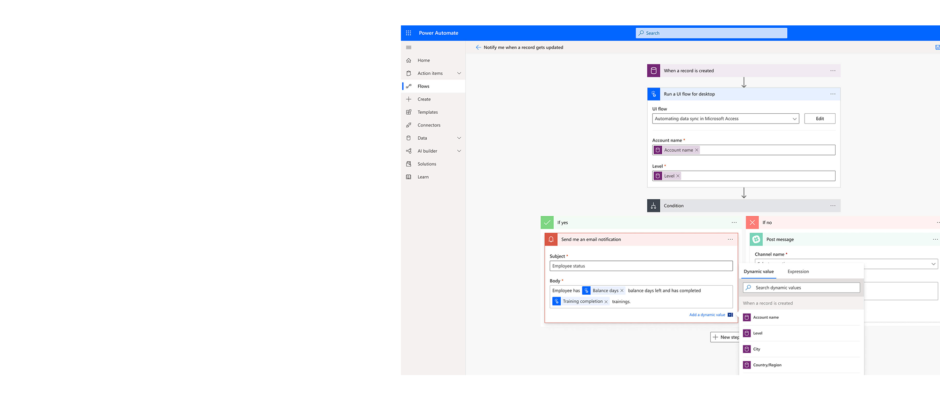Click the Create plus icon

click(x=409, y=99)
